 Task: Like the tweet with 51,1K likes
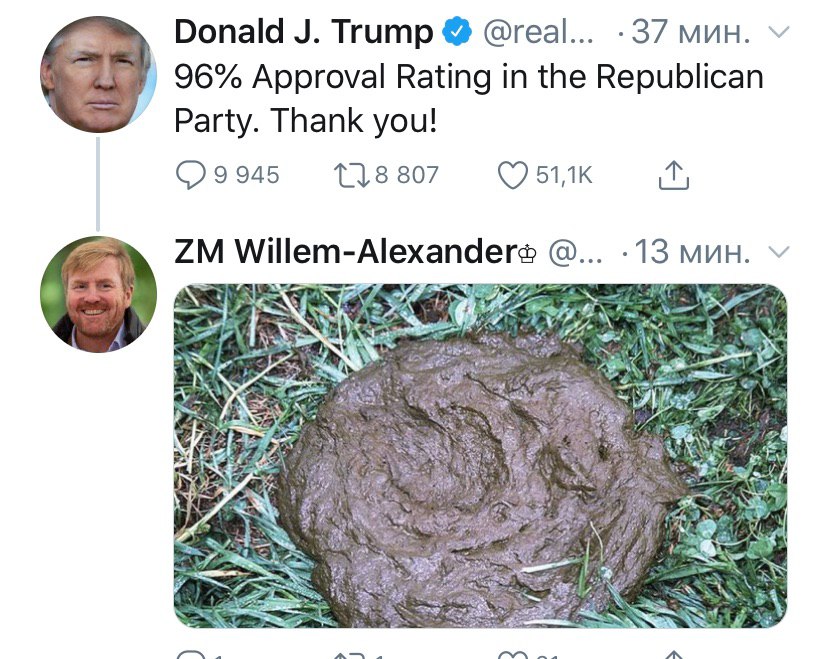tap(513, 176)
